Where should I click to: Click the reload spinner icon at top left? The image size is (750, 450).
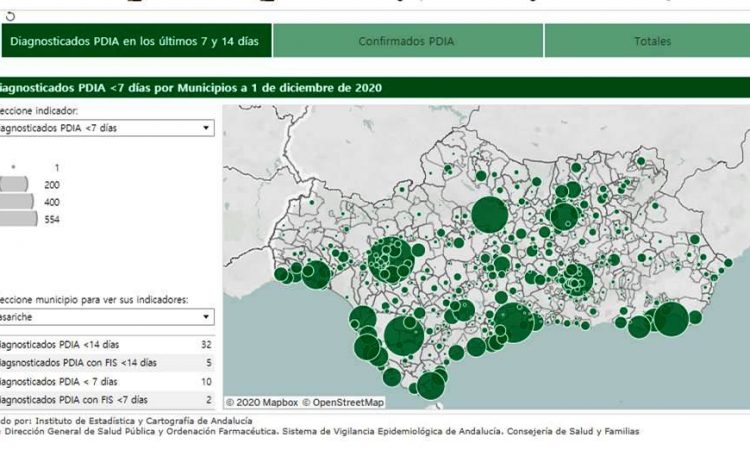click(10, 15)
